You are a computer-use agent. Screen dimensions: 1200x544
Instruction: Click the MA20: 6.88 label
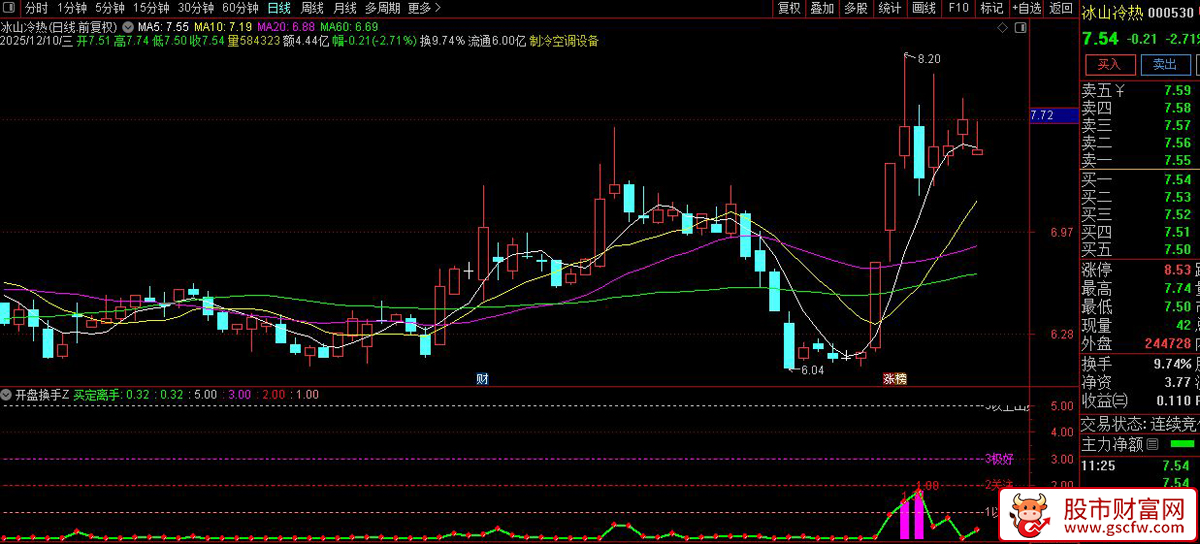point(286,25)
